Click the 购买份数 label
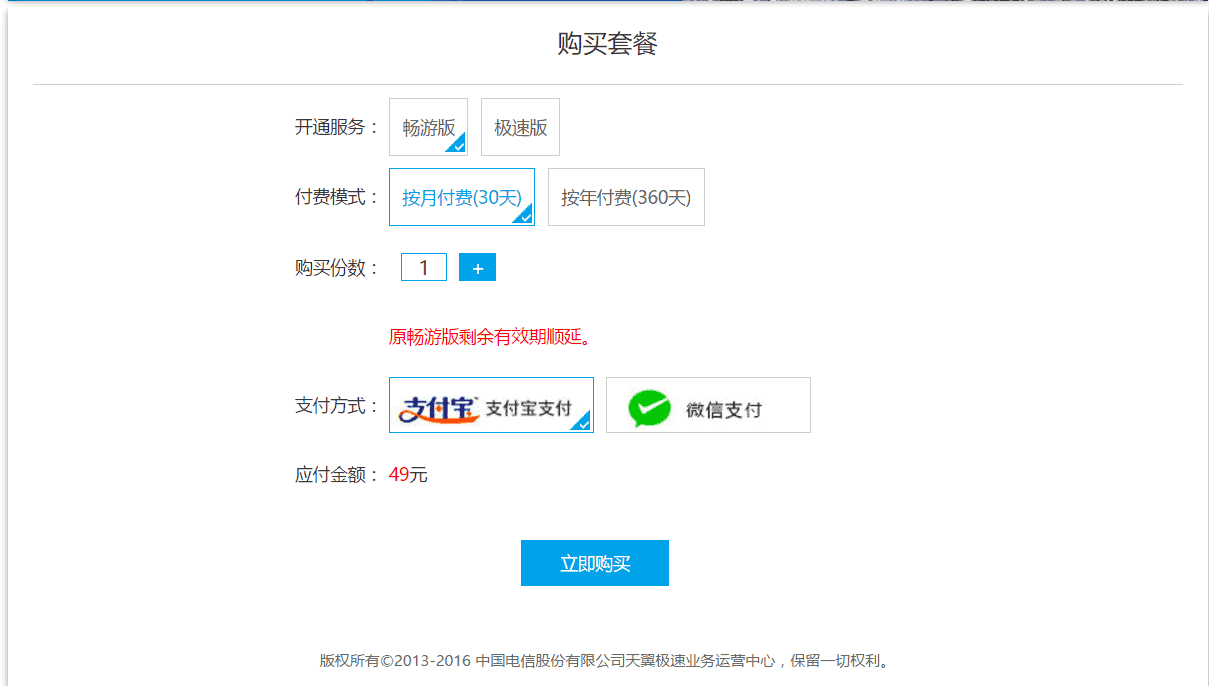1209x686 pixels. 337,268
